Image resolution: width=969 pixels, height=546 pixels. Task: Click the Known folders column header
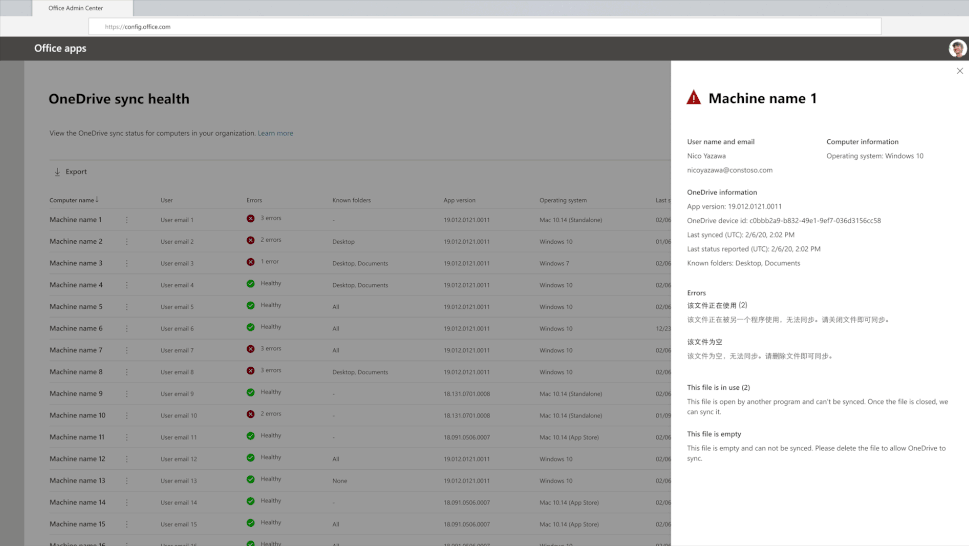tap(351, 200)
